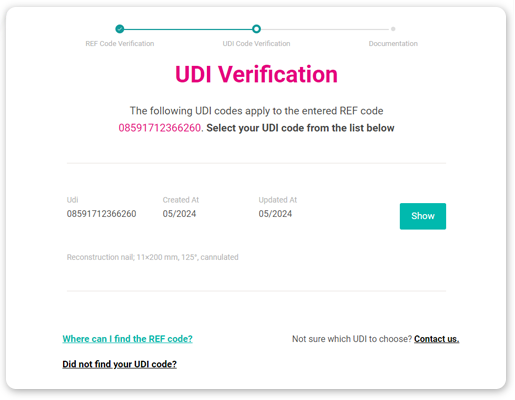Click the completed REF Code Verification step circle
Image resolution: width=515 pixels, height=400 pixels.
pyautogui.click(x=120, y=29)
